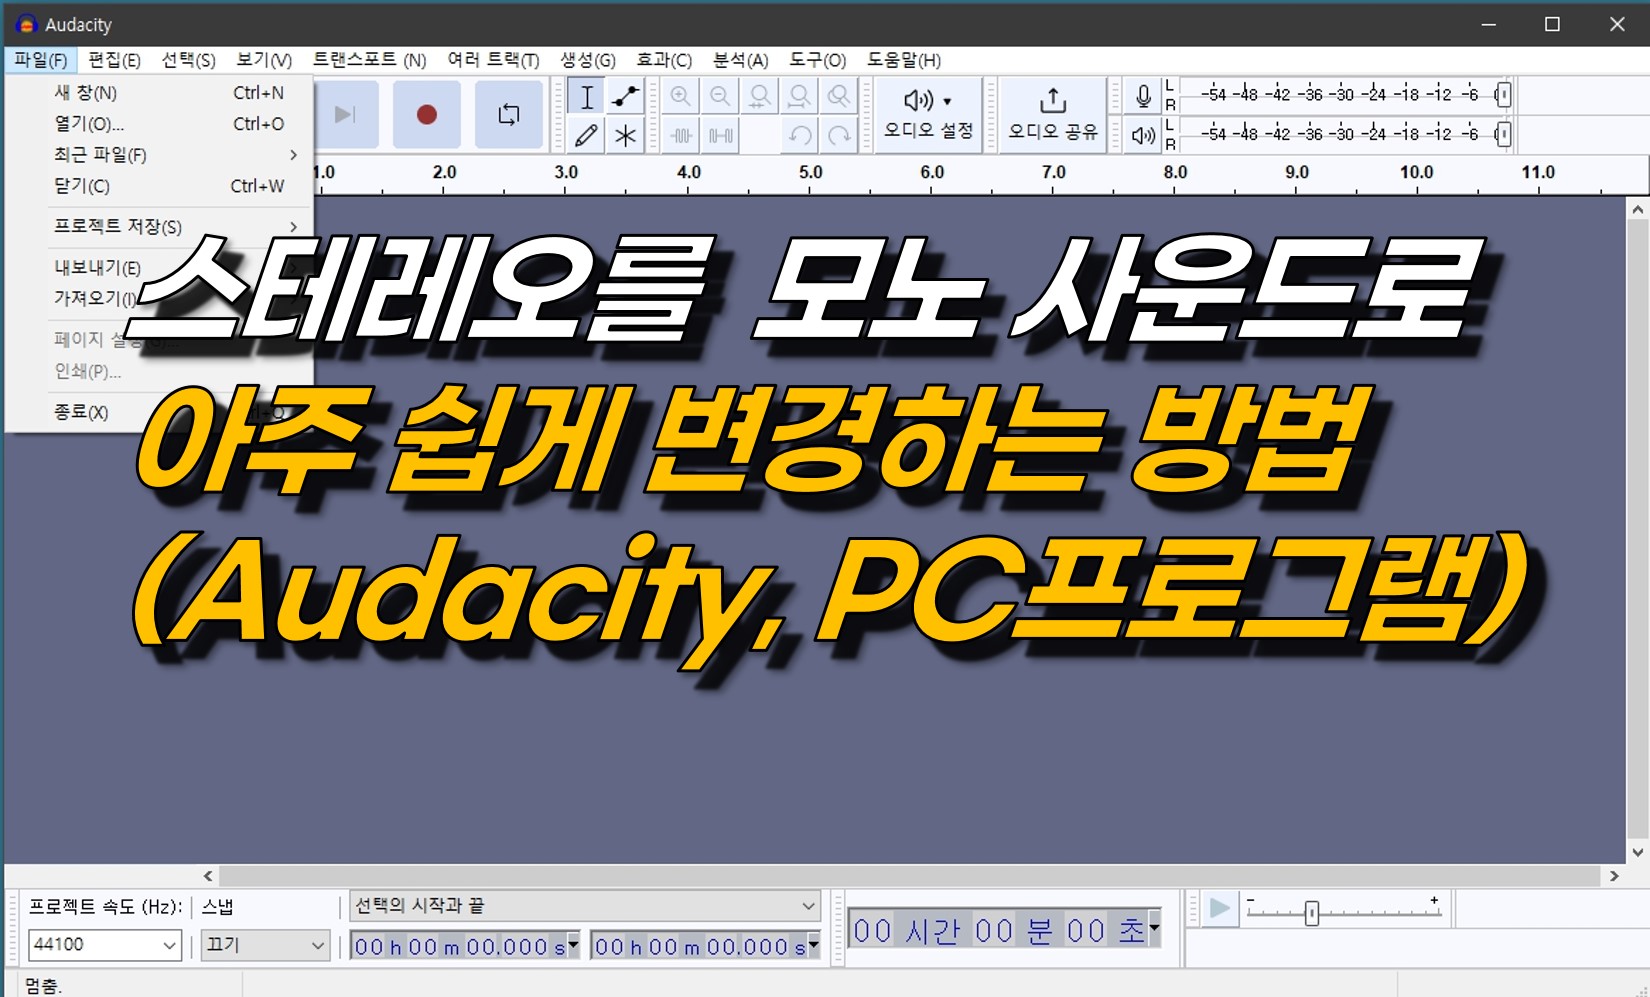Adjust the recording level slider knob
Viewport: 1650px width, 997px height.
click(x=1502, y=95)
